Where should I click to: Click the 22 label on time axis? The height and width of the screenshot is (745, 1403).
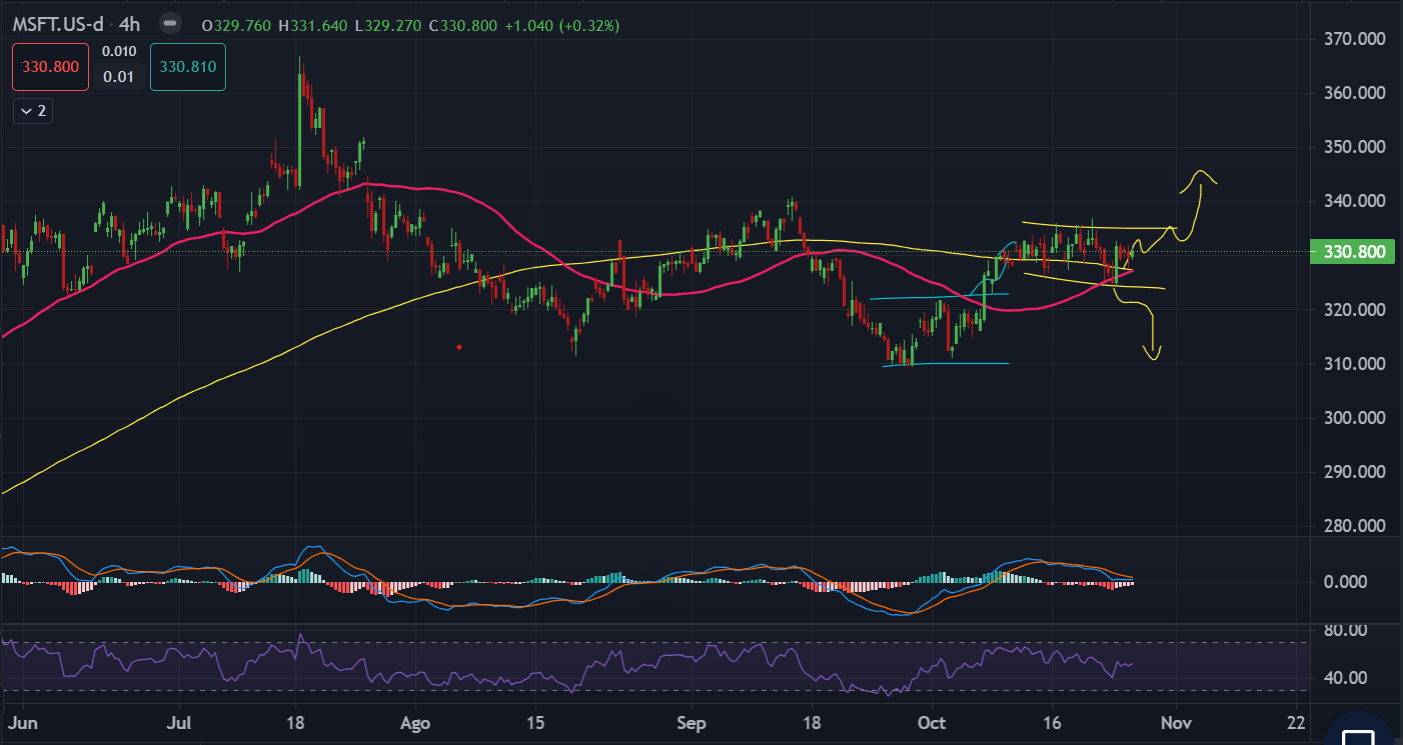point(1296,722)
